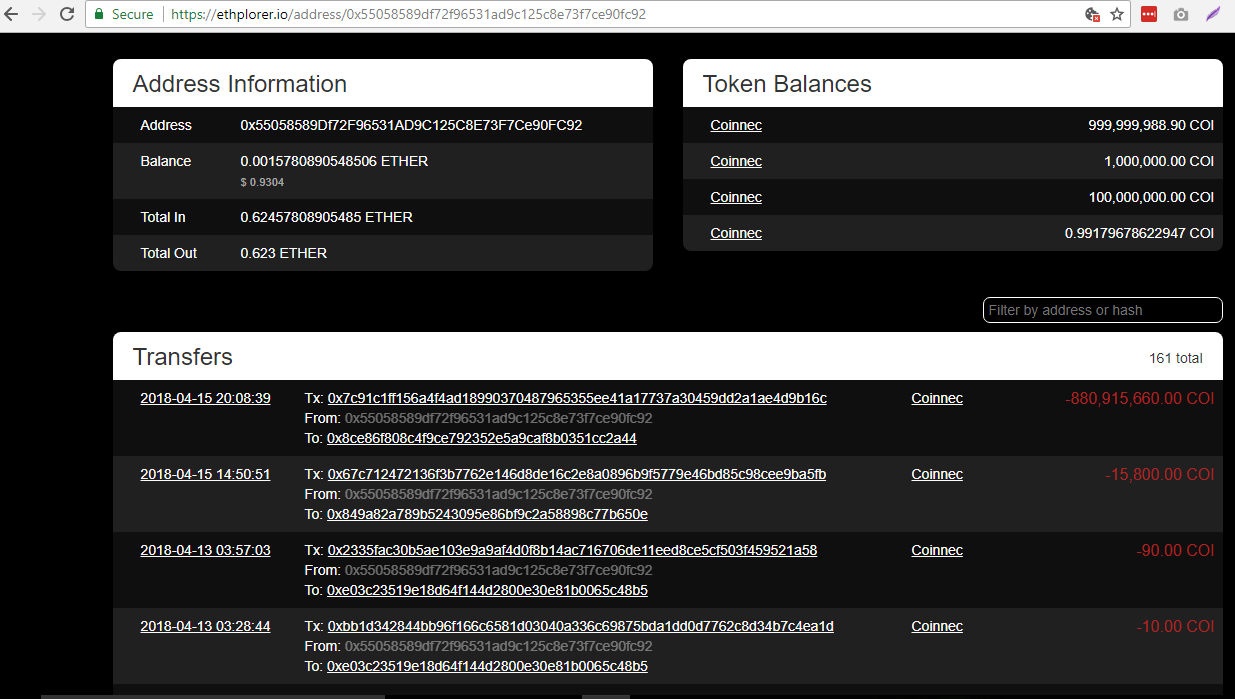Open transfer dated 2018-04-15 20:08:39
1235x699 pixels.
[205, 398]
